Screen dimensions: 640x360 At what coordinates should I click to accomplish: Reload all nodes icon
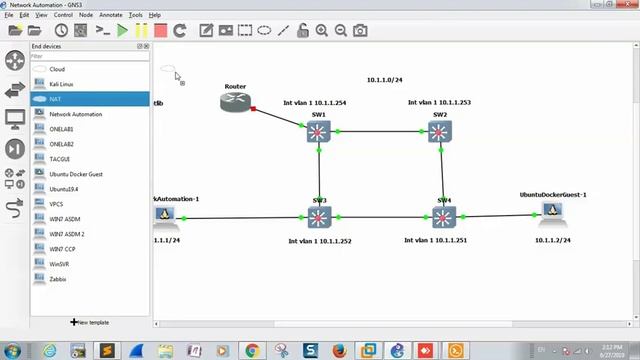pyautogui.click(x=180, y=30)
